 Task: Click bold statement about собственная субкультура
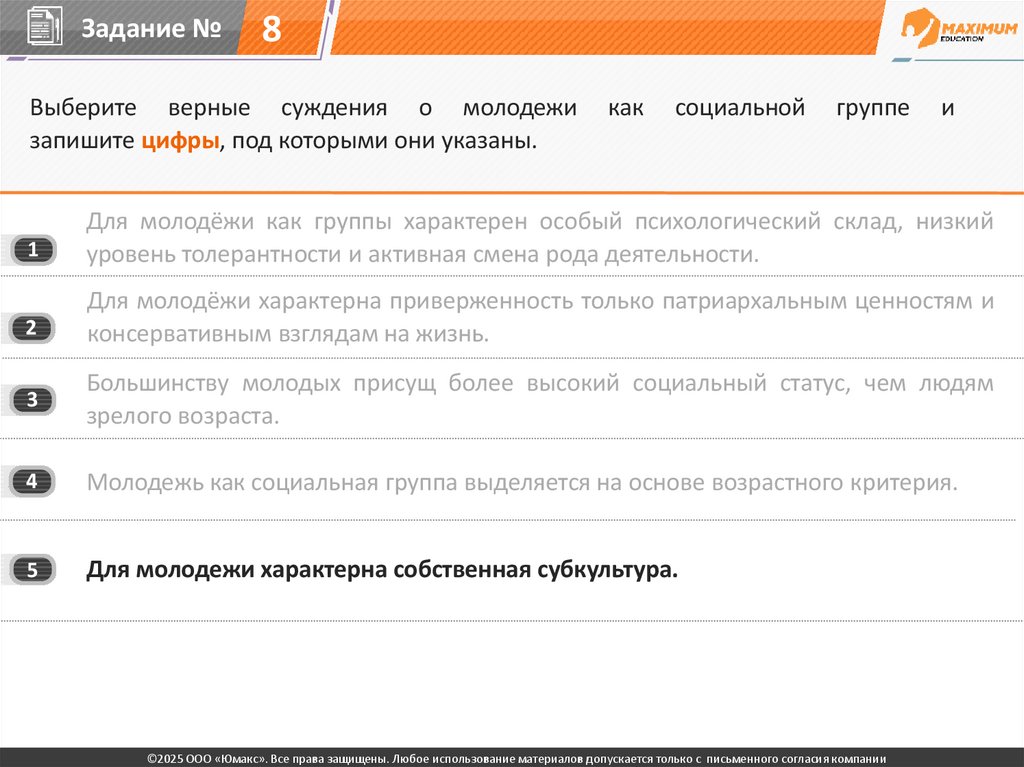(x=382, y=571)
